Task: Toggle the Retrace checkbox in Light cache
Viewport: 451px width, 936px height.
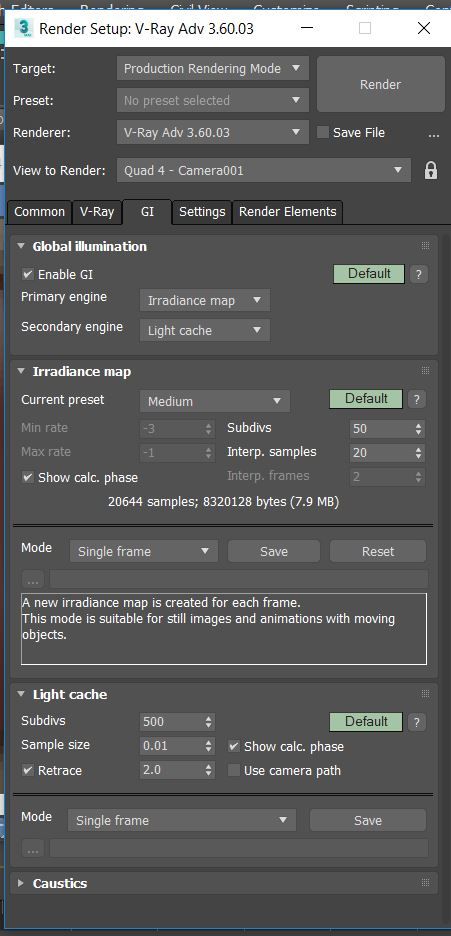Action: (x=27, y=771)
